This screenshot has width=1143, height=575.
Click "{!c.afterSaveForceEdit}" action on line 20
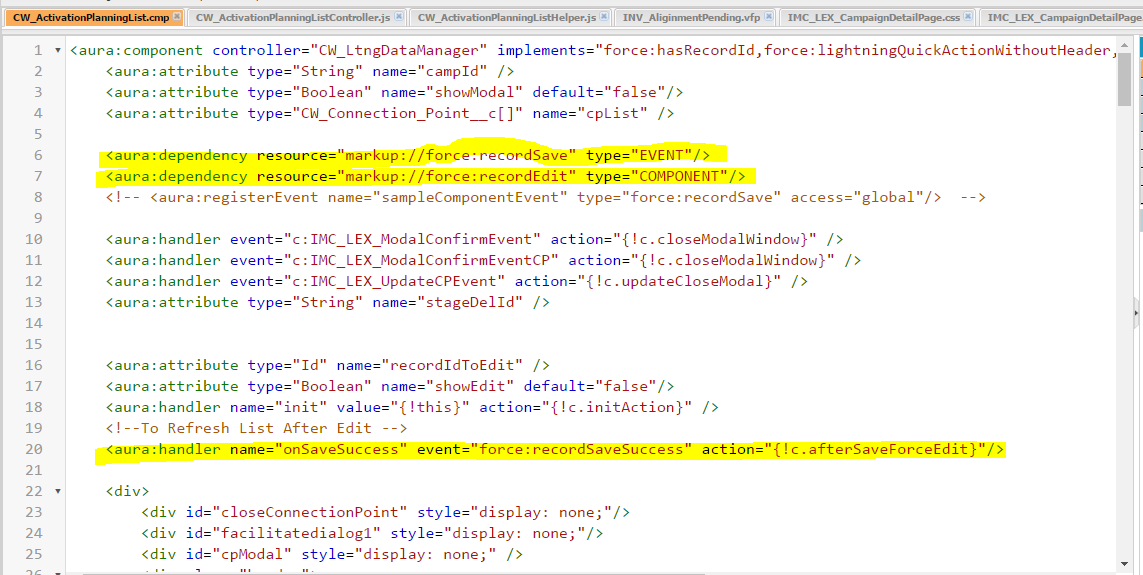pos(876,450)
